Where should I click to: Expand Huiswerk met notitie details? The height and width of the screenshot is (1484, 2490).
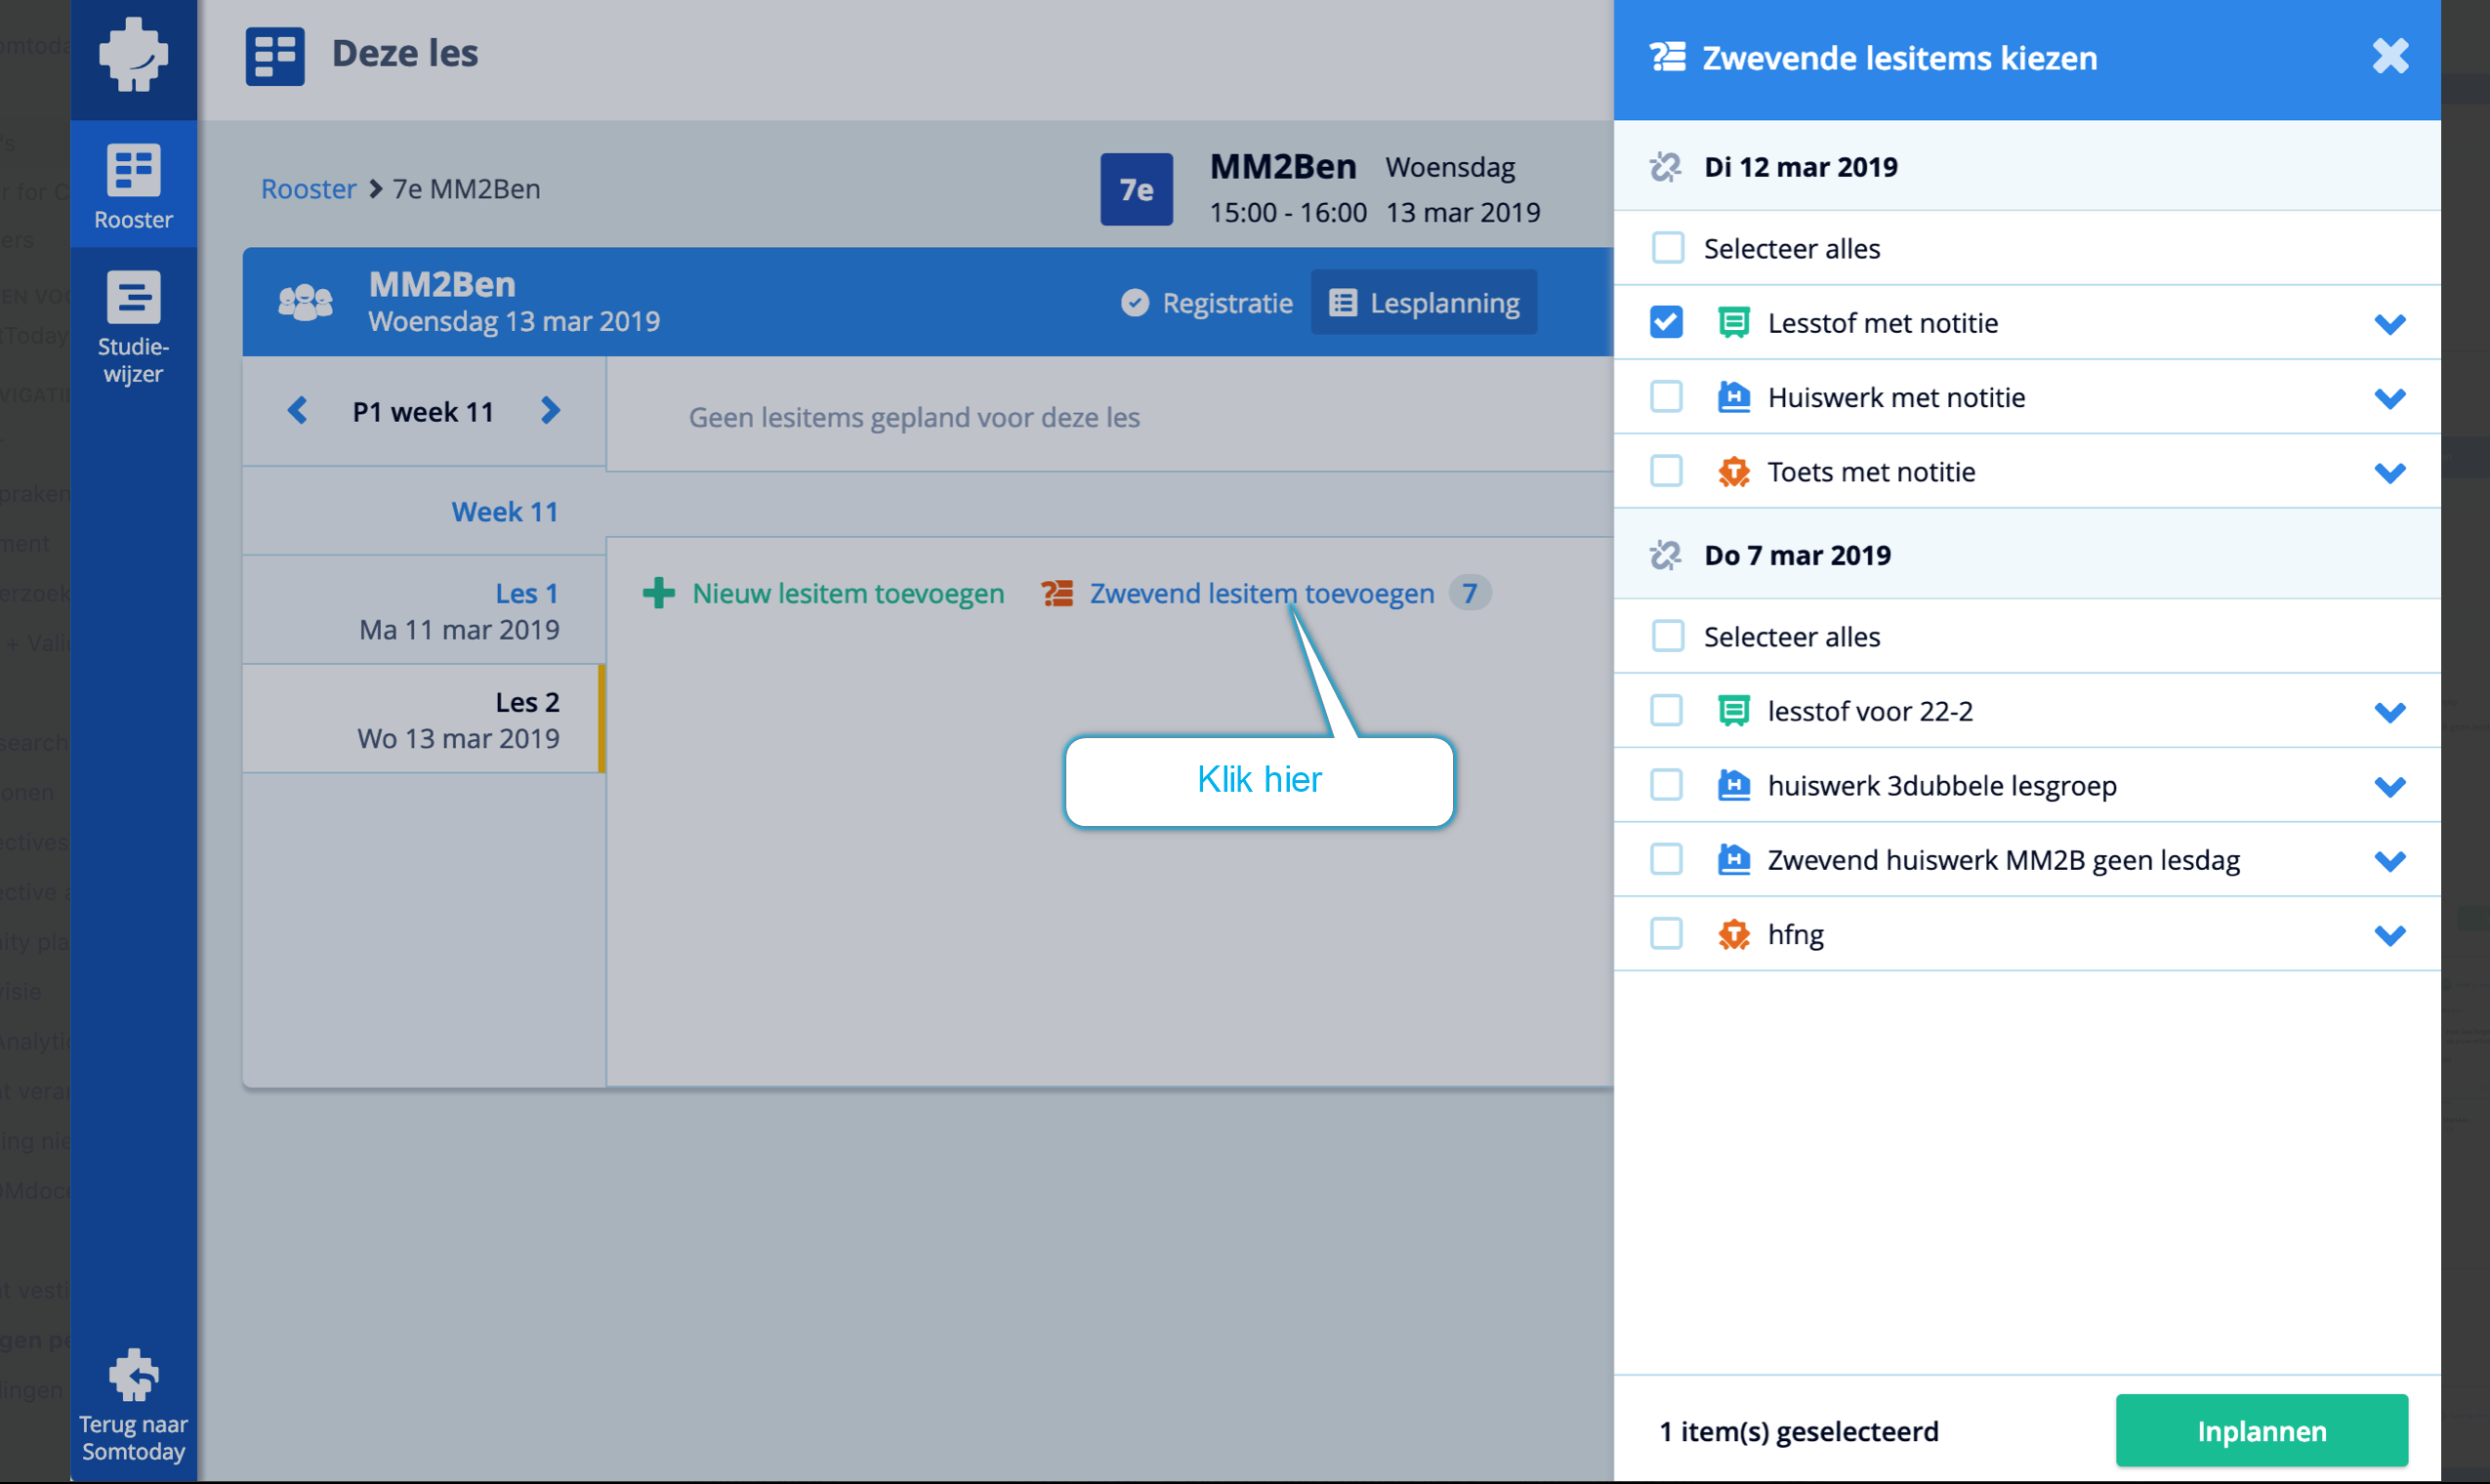point(2390,398)
